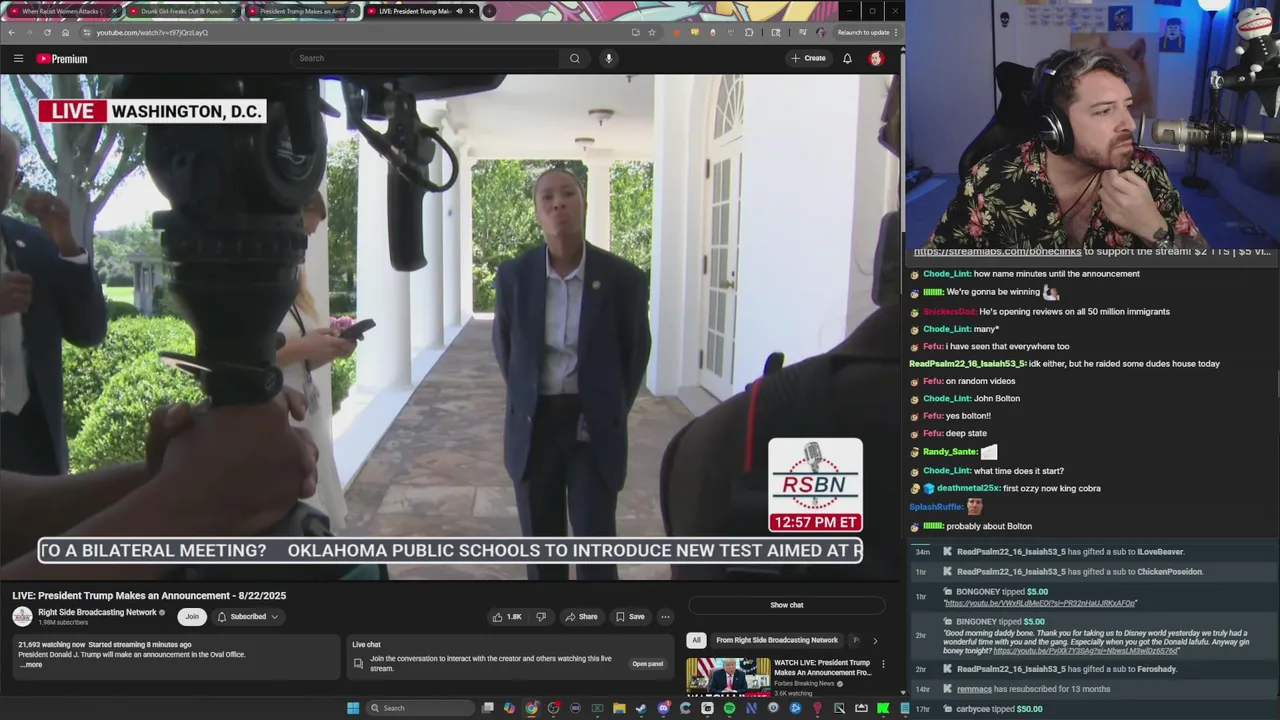This screenshot has height=720, width=1280.
Task: Click chat message 'probably about Bolton'
Action: pyautogui.click(x=989, y=526)
